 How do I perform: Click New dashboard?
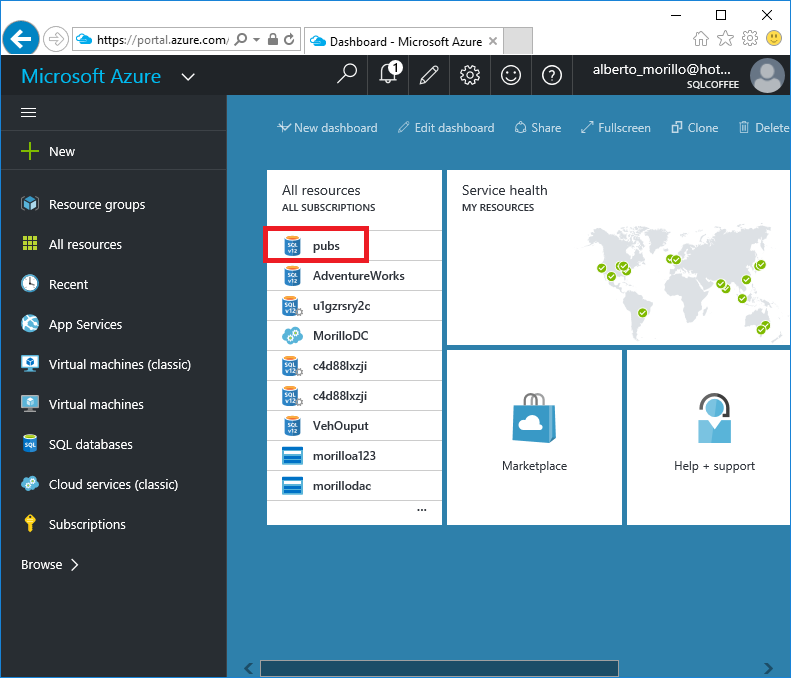(327, 128)
